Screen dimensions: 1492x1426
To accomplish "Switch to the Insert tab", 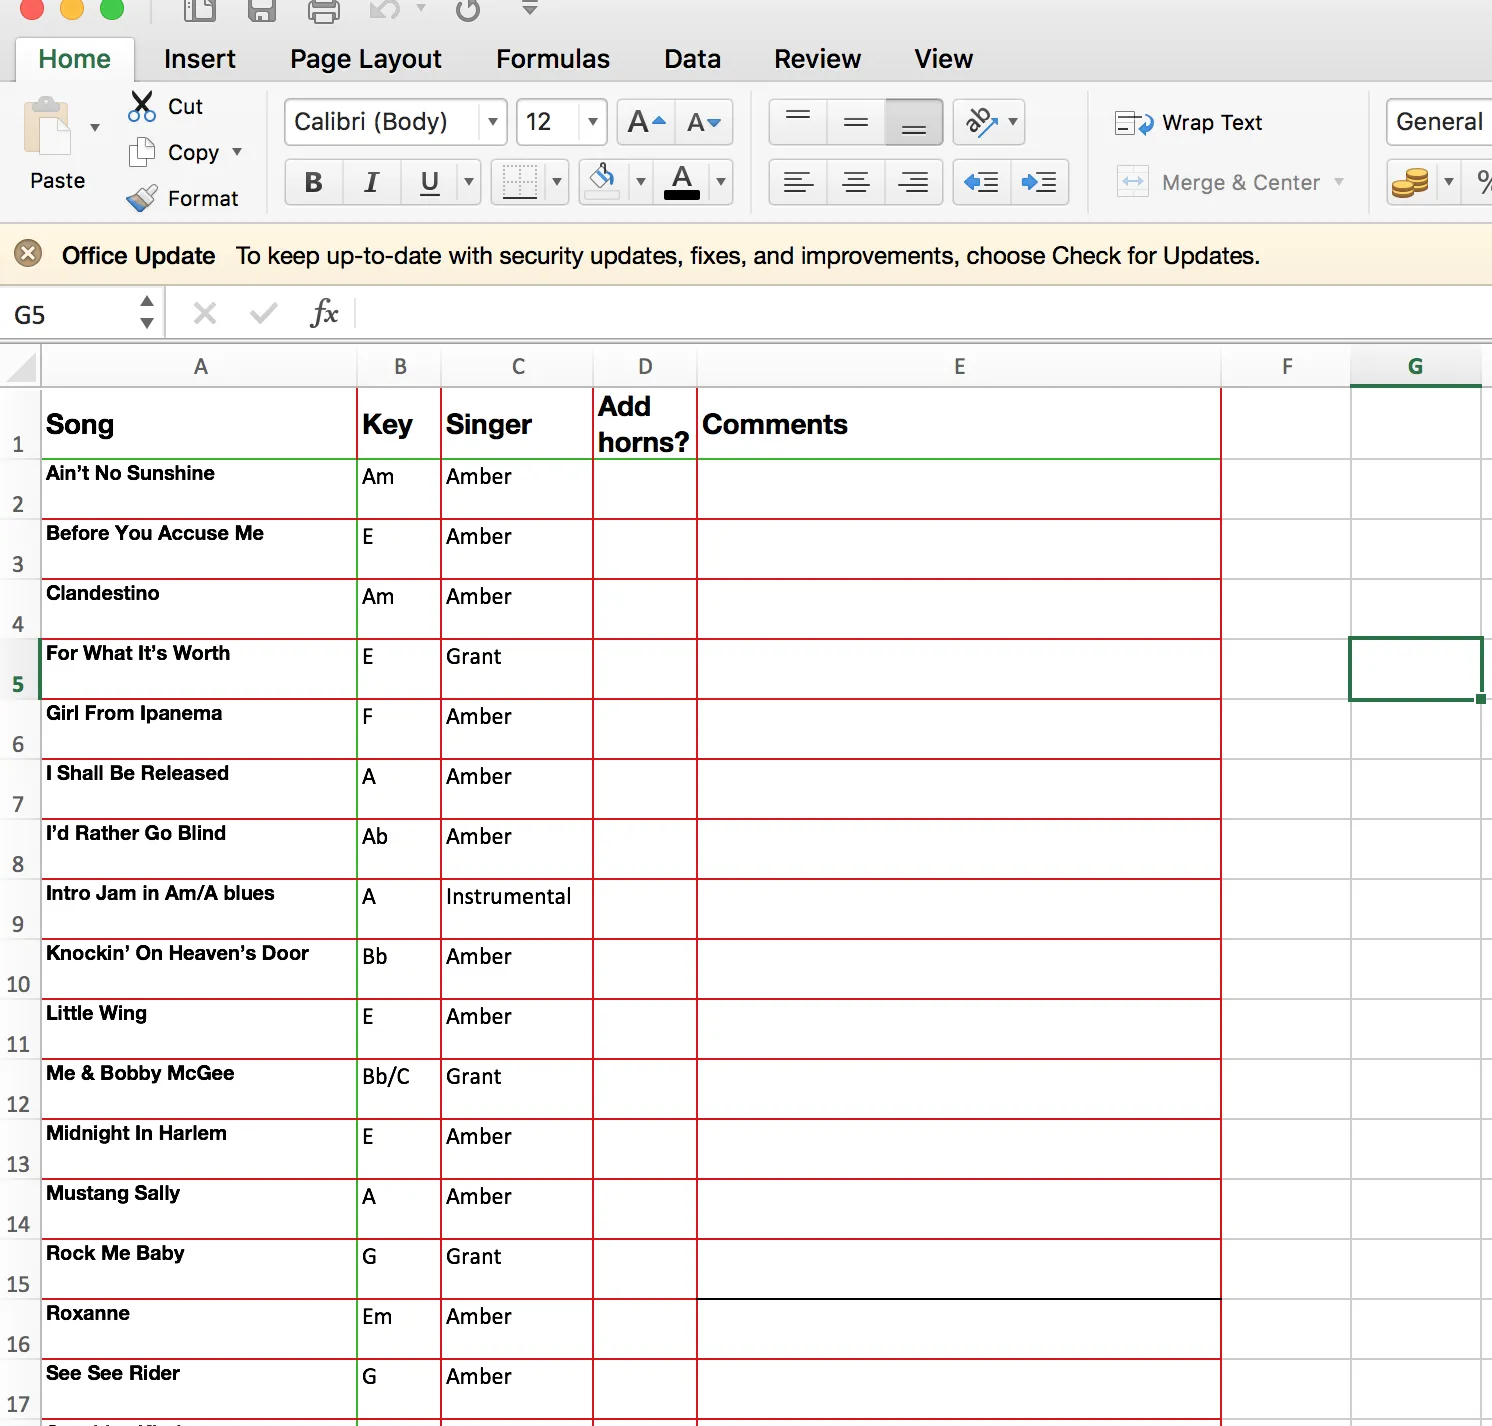I will click(200, 59).
